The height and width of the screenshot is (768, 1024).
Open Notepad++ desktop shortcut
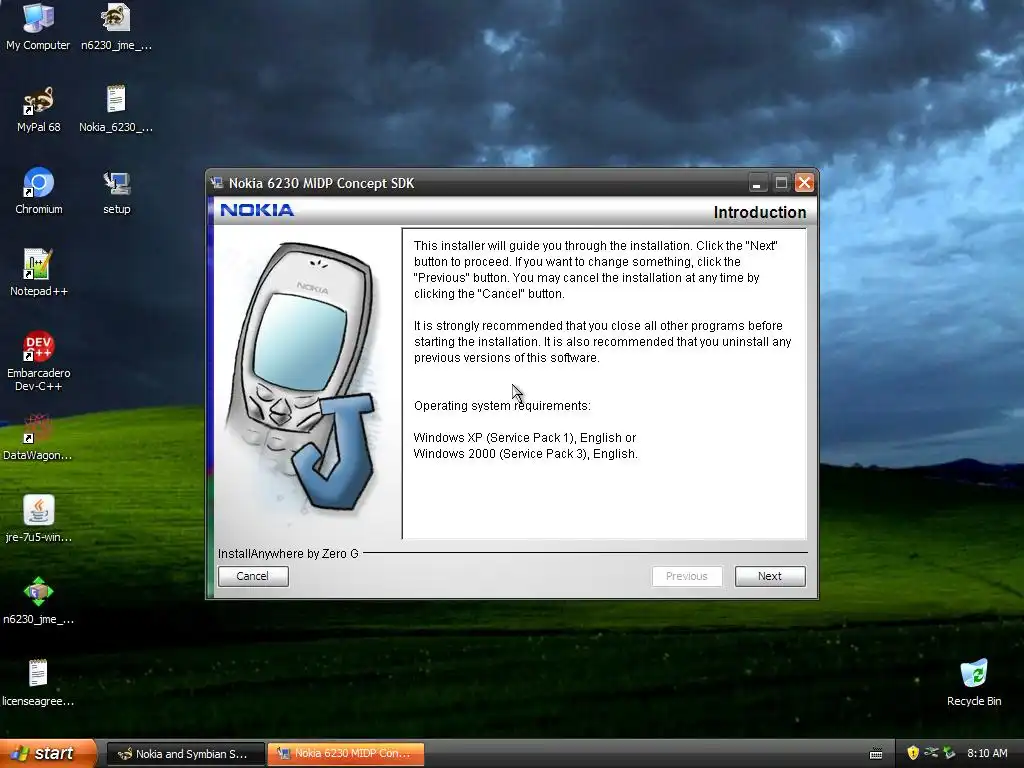point(39,272)
